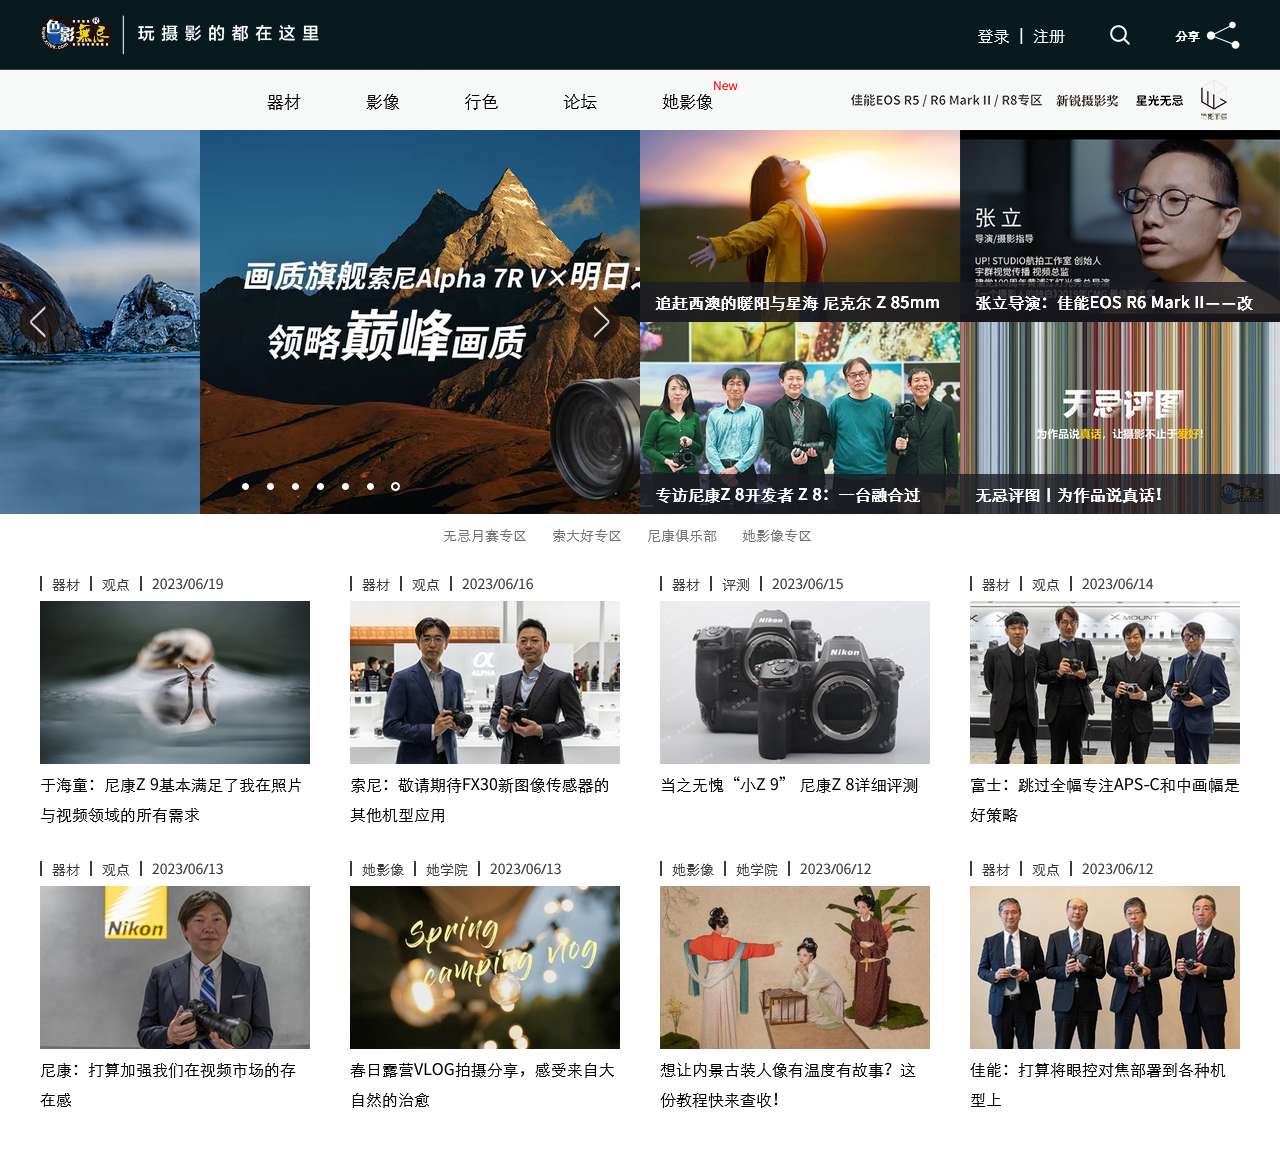The image size is (1280, 1167).
Task: Open article 当之无愧“小Z 9” 尼康Z 8详细评测
Action: pyautogui.click(x=789, y=786)
